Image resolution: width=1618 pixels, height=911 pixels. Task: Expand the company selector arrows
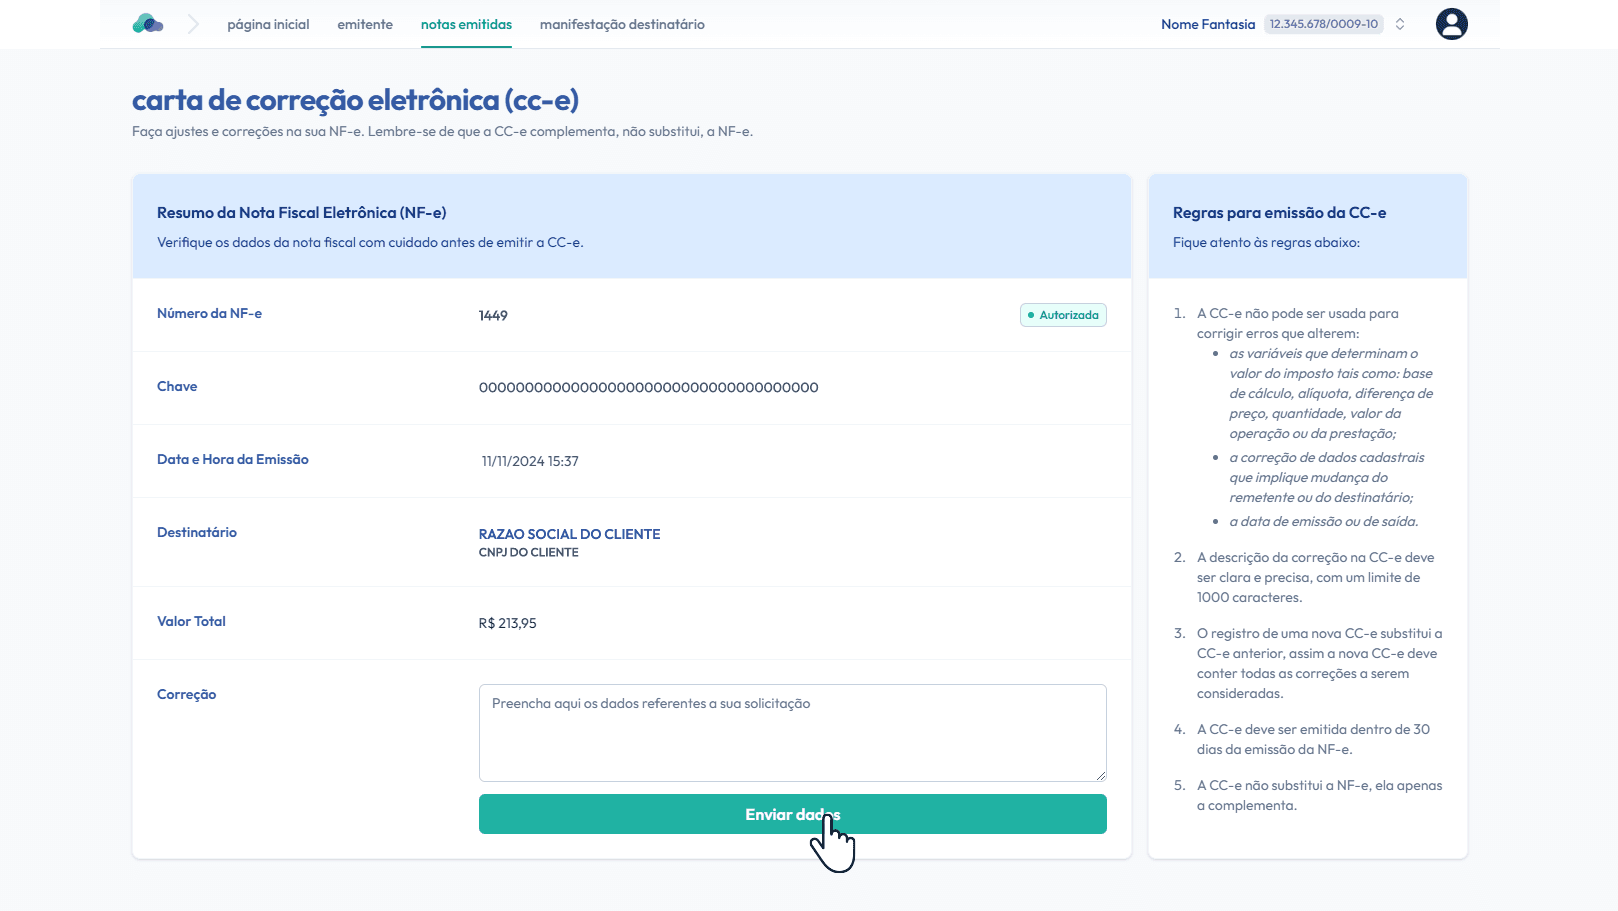(1400, 24)
